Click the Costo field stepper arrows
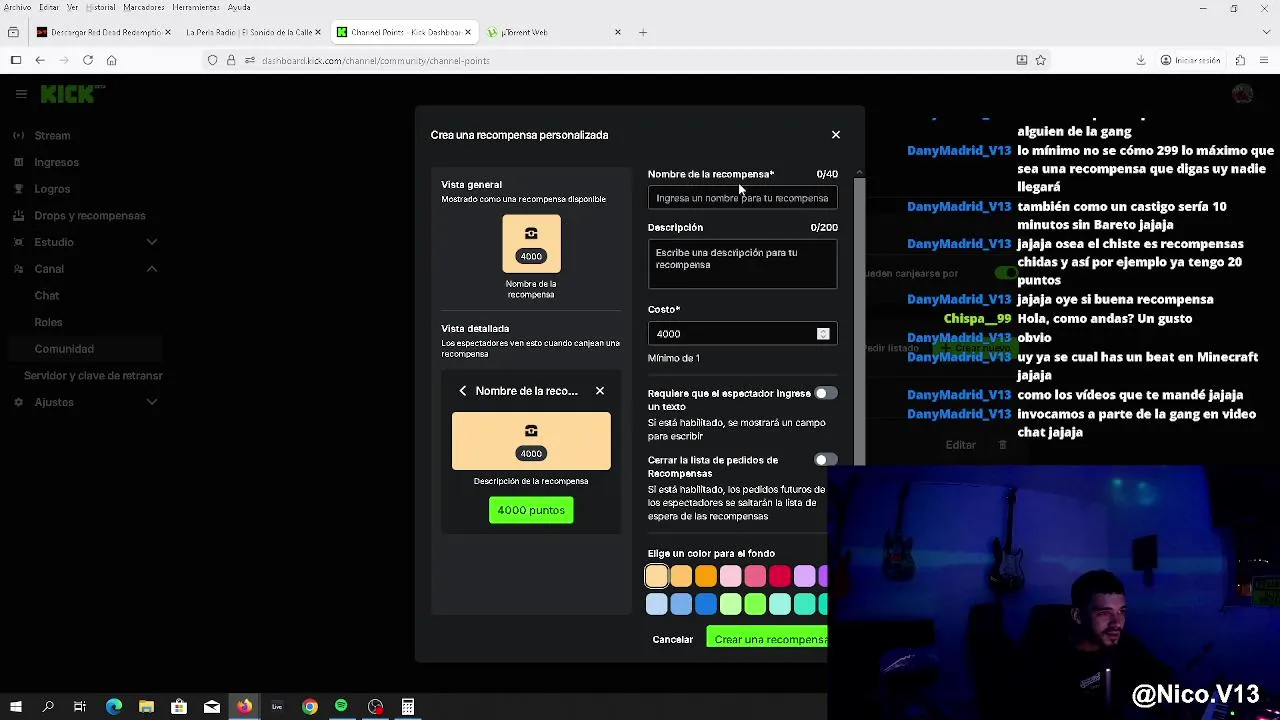The image size is (1280, 720). (x=823, y=334)
